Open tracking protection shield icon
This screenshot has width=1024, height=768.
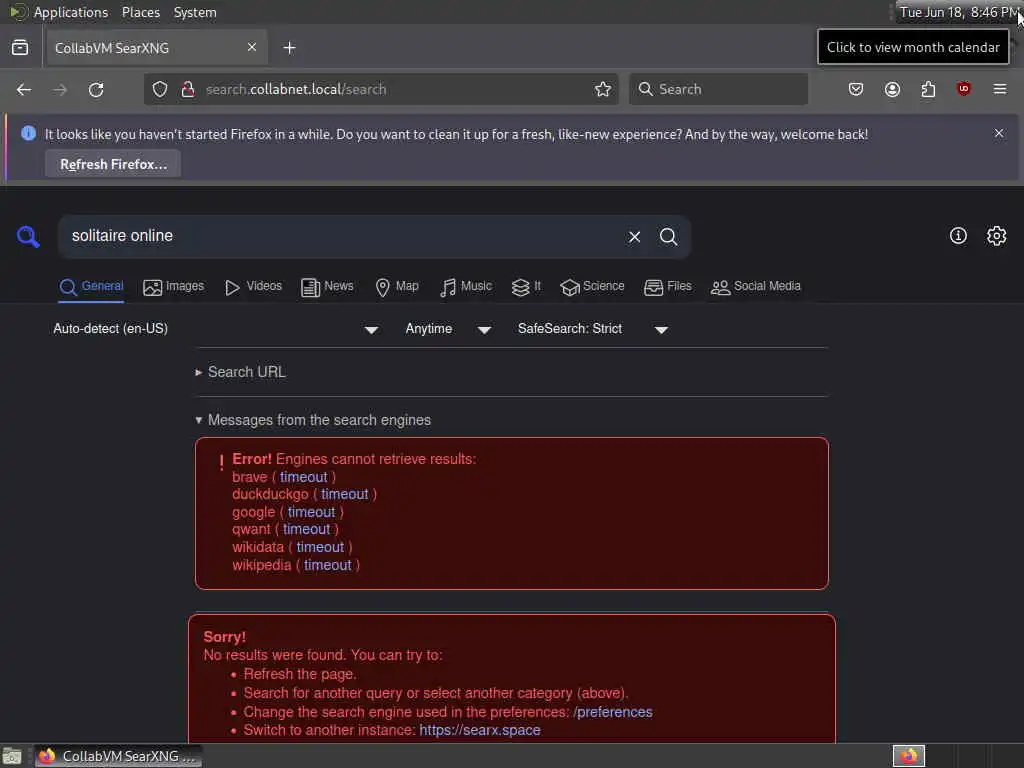click(x=160, y=89)
